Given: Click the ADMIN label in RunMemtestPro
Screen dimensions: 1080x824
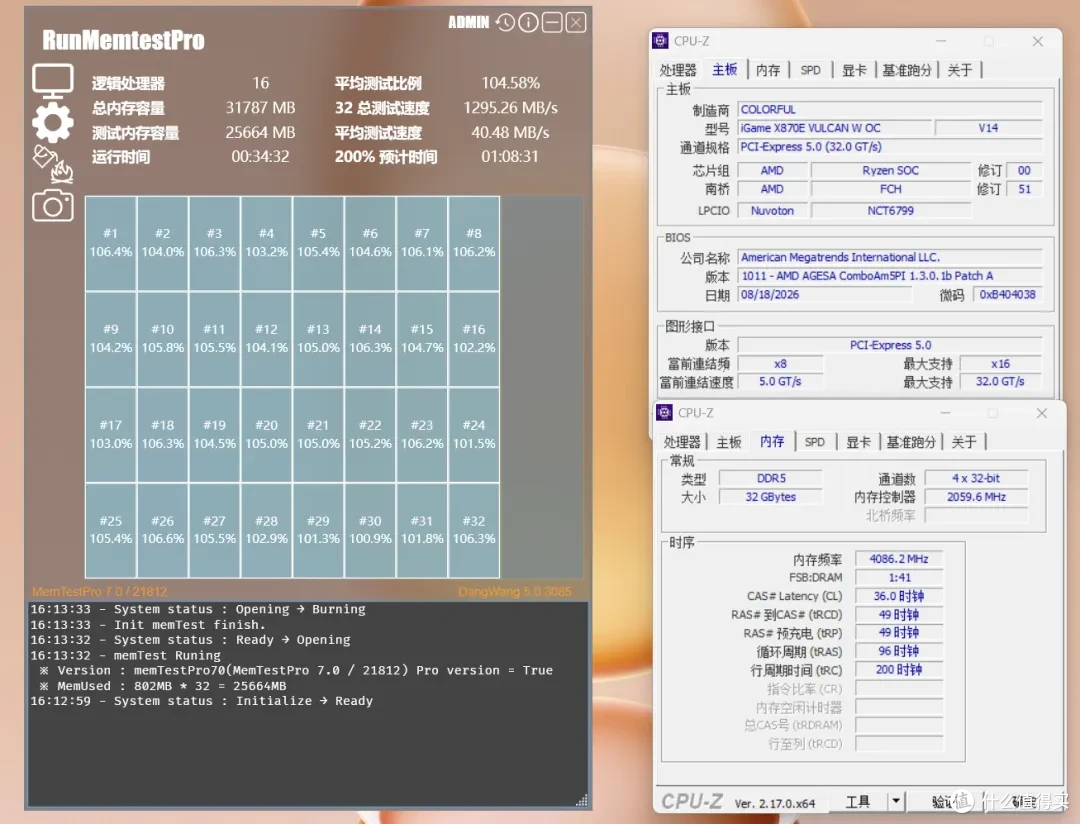Looking at the screenshot, I should (468, 23).
